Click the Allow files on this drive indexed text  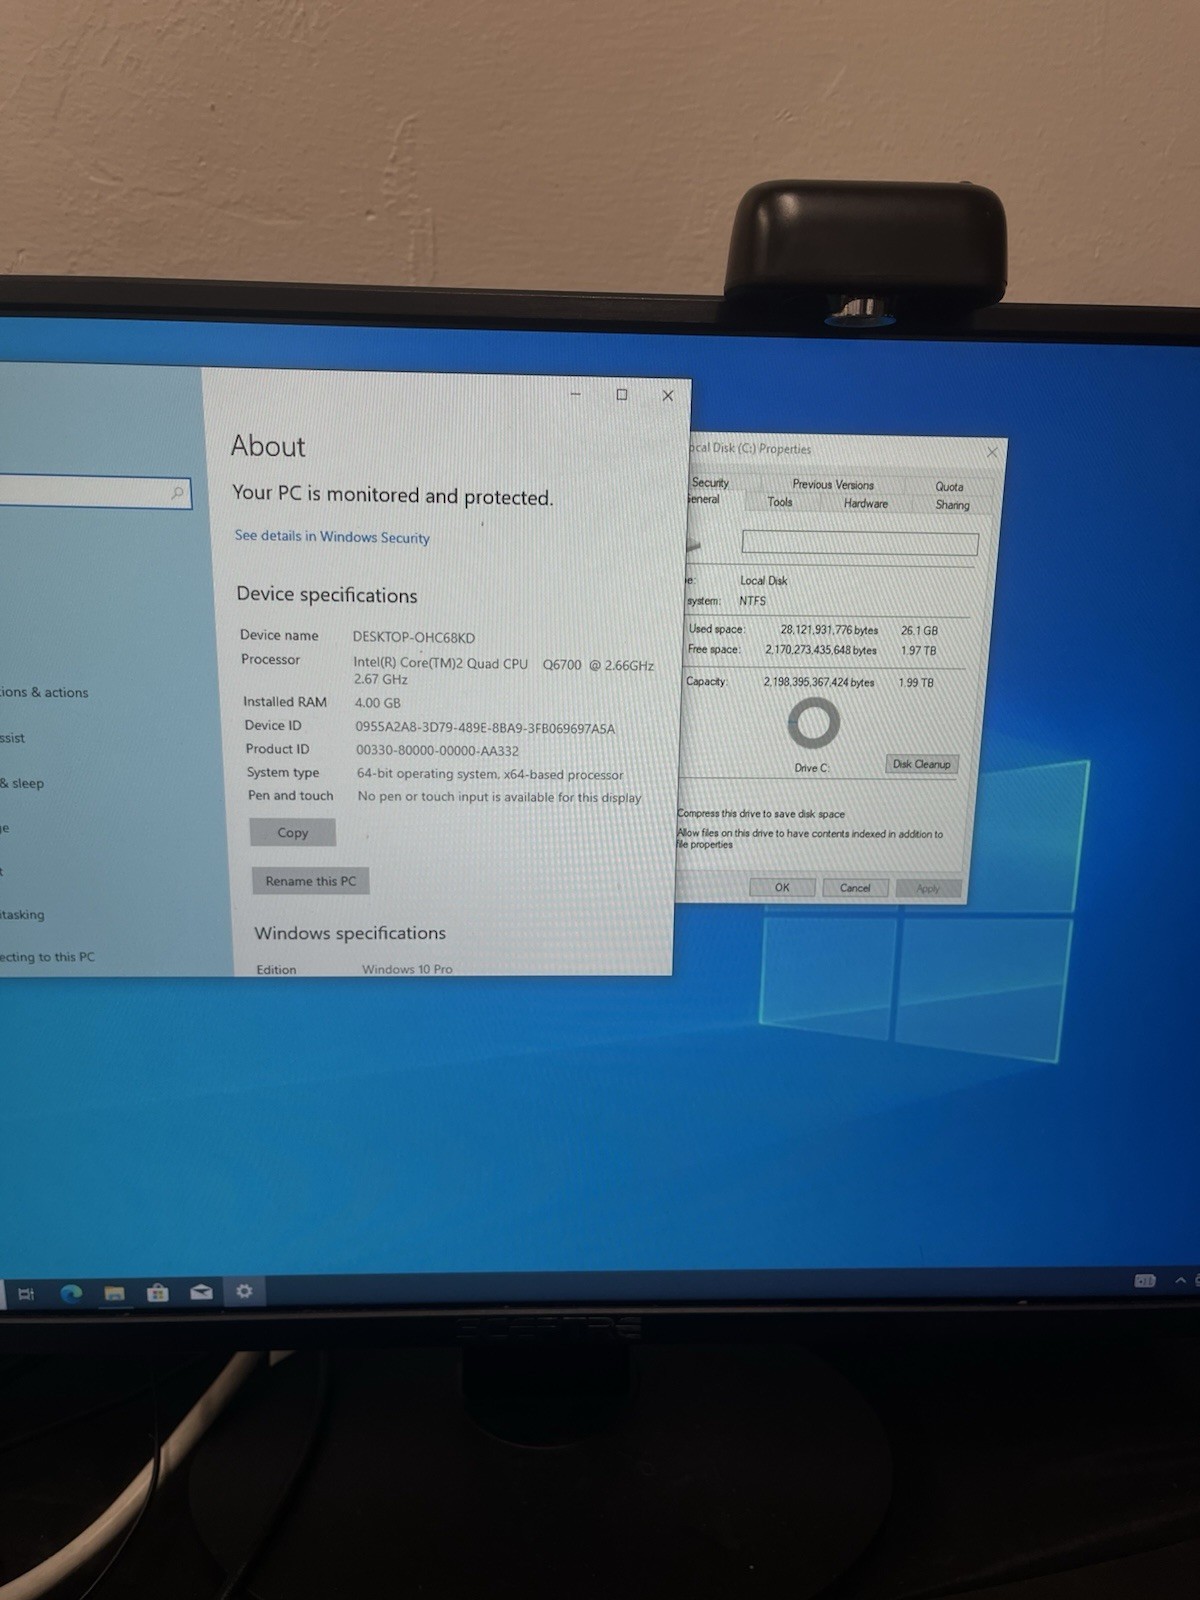click(810, 838)
